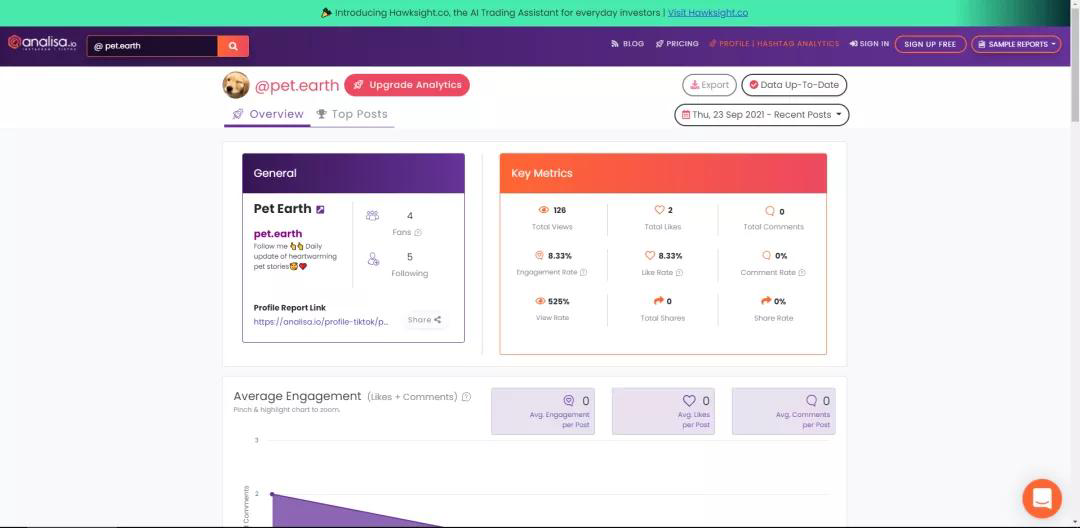Click the purple pet.earth username
1080x528 pixels.
tap(278, 233)
